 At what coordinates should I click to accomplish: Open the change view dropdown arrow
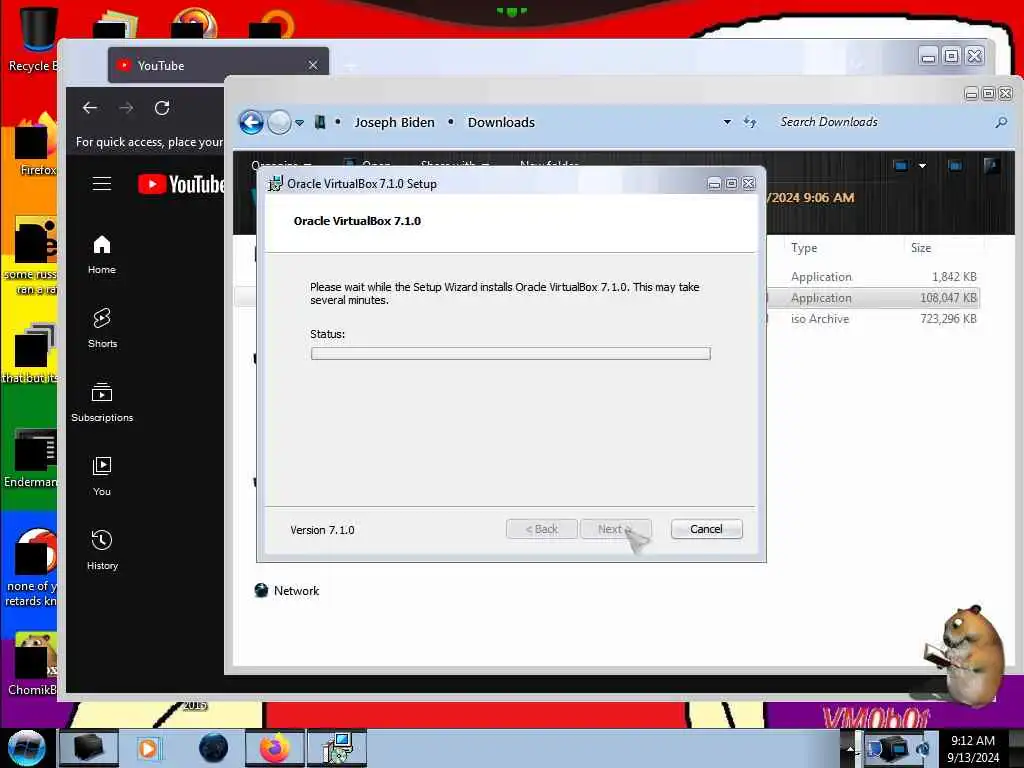pos(922,166)
